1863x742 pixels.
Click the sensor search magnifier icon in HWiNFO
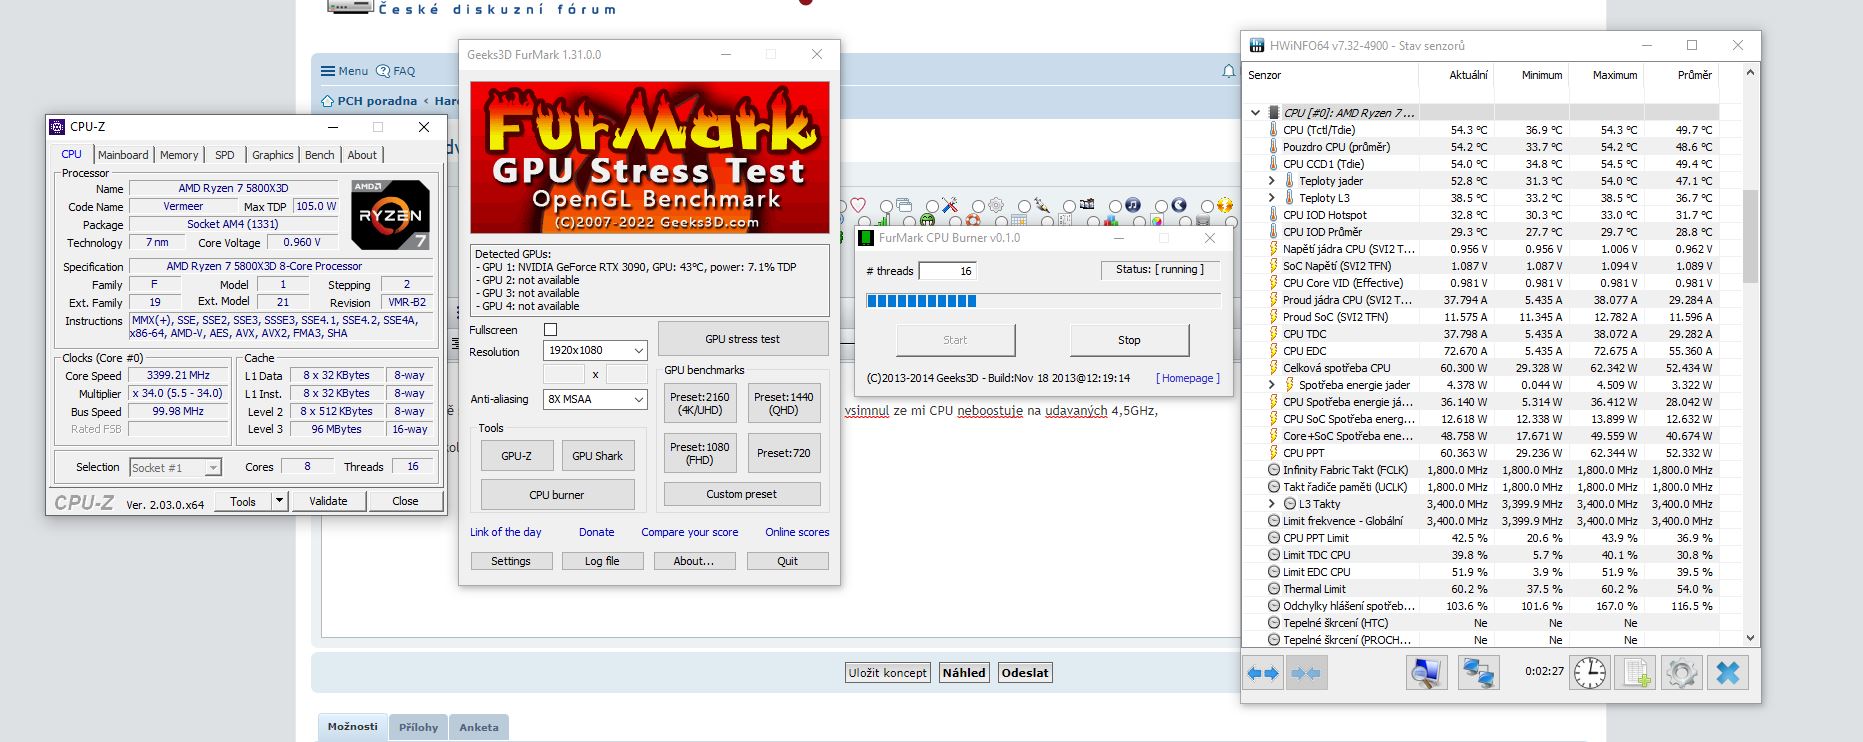click(1427, 673)
